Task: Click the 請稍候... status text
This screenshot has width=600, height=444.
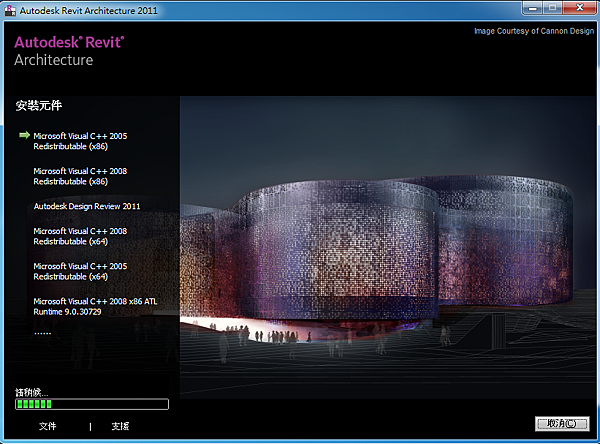Action: 31,392
